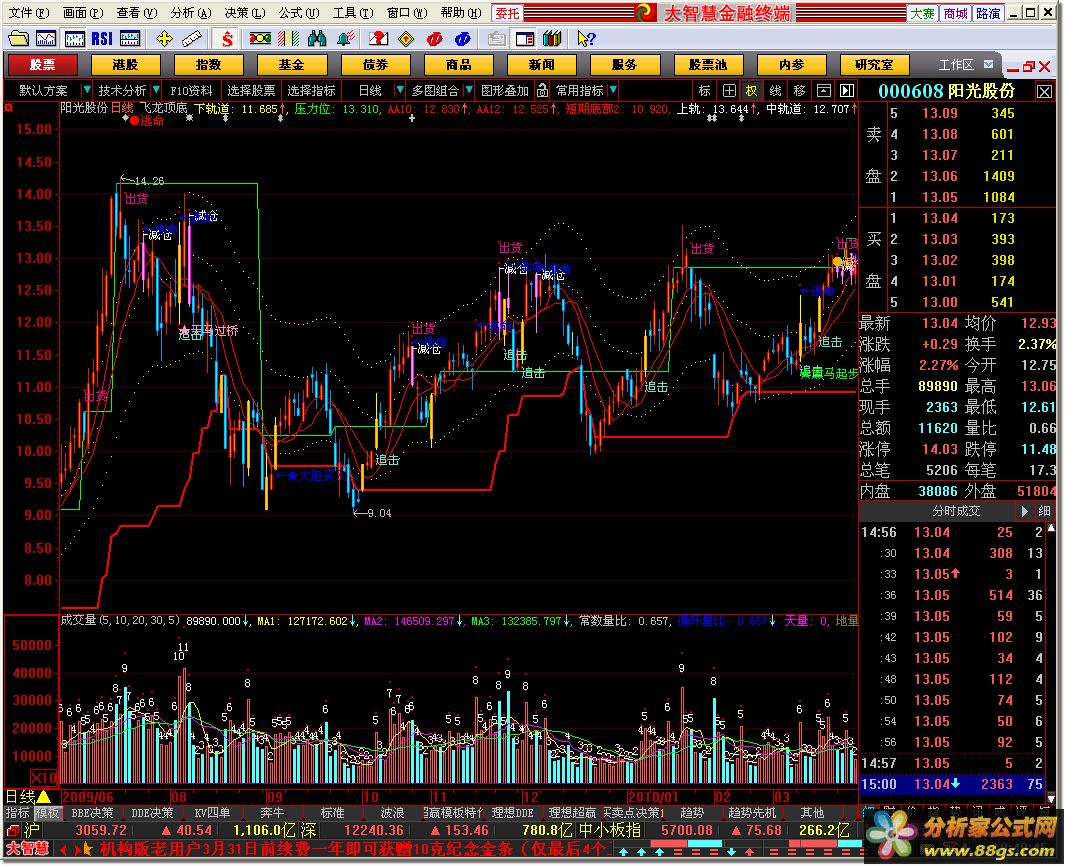Expand the 分时成交 right arrow
The height and width of the screenshot is (866, 1066).
point(1025,511)
